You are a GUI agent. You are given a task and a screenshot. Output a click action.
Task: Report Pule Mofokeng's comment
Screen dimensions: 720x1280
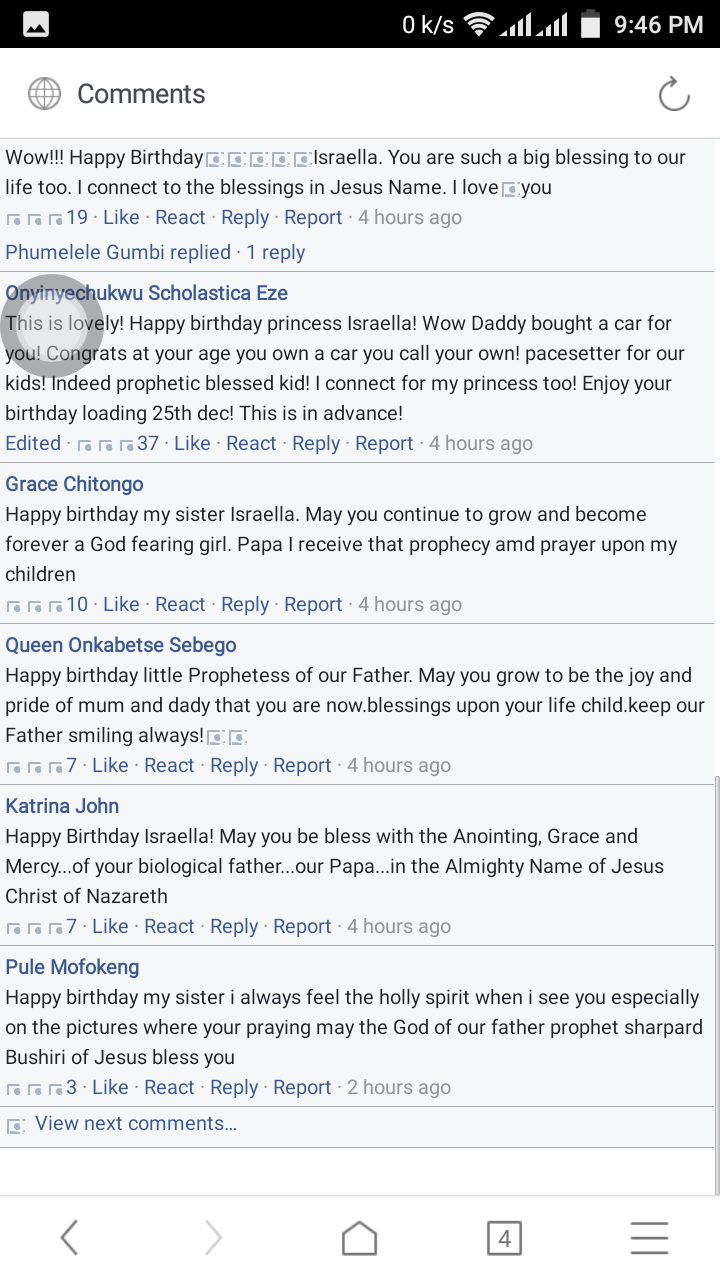click(x=302, y=1087)
